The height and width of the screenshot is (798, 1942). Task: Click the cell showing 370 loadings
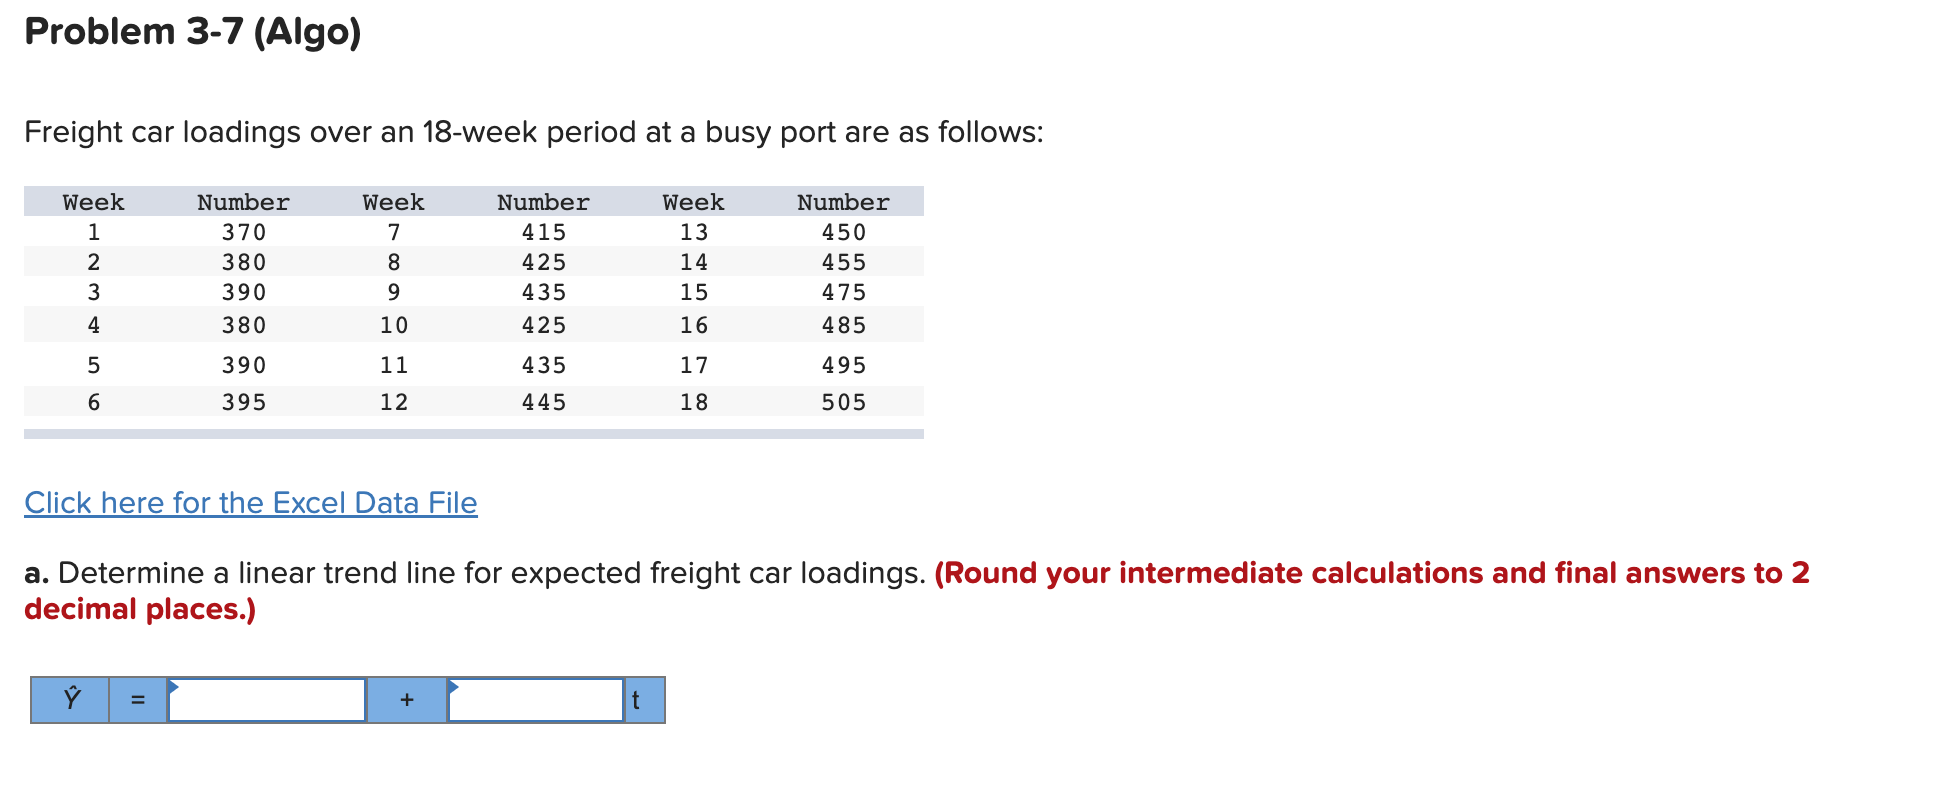(243, 232)
